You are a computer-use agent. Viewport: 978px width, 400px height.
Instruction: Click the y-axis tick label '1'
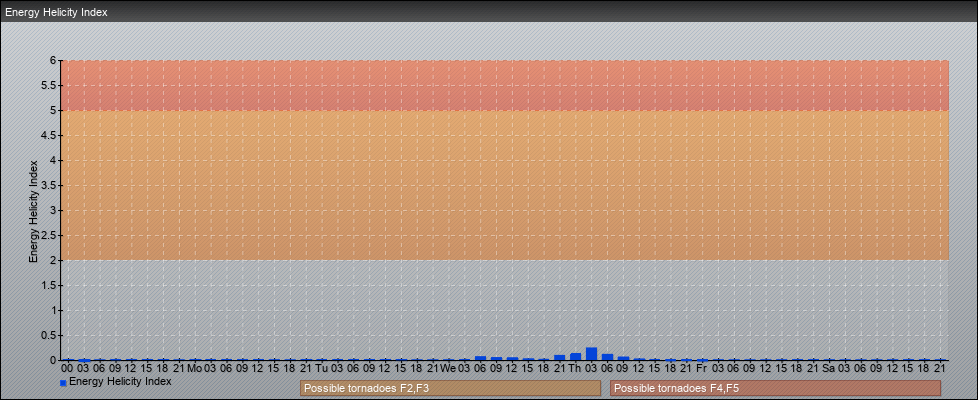(54, 310)
